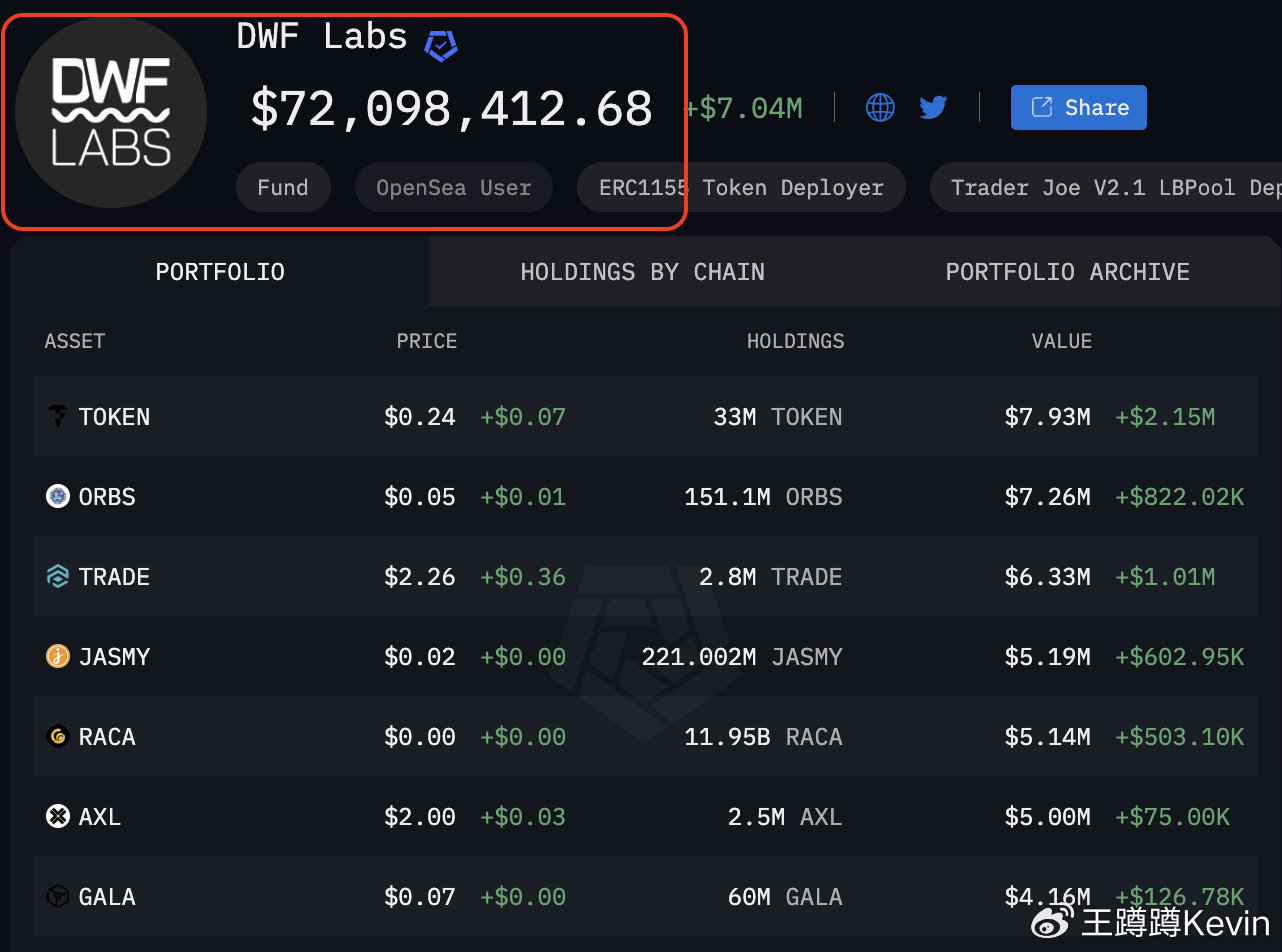Viewport: 1282px width, 952px height.
Task: Click the +$2.15M value change
Action: click(1165, 417)
